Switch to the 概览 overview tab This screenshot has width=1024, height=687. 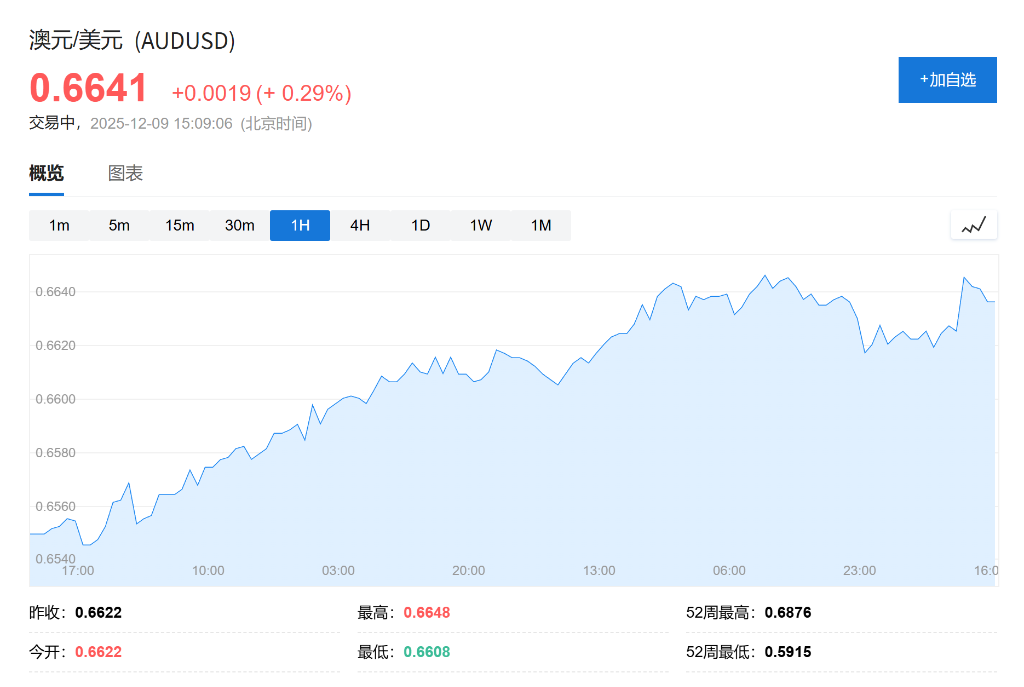(x=46, y=173)
